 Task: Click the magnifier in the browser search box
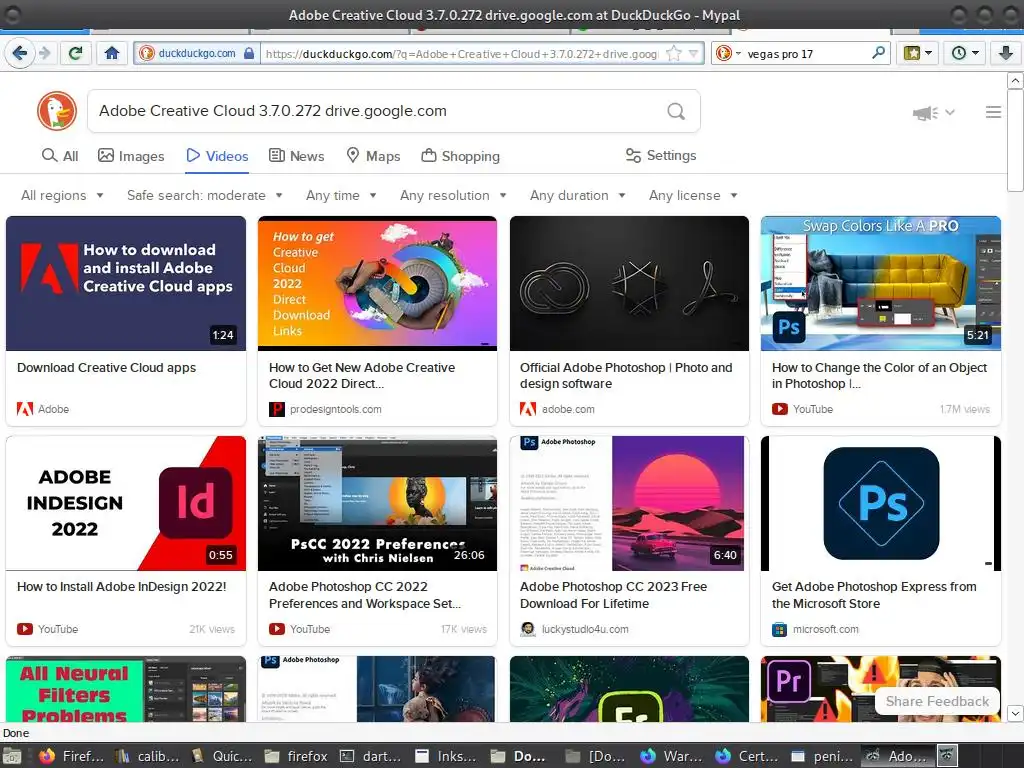(x=879, y=53)
